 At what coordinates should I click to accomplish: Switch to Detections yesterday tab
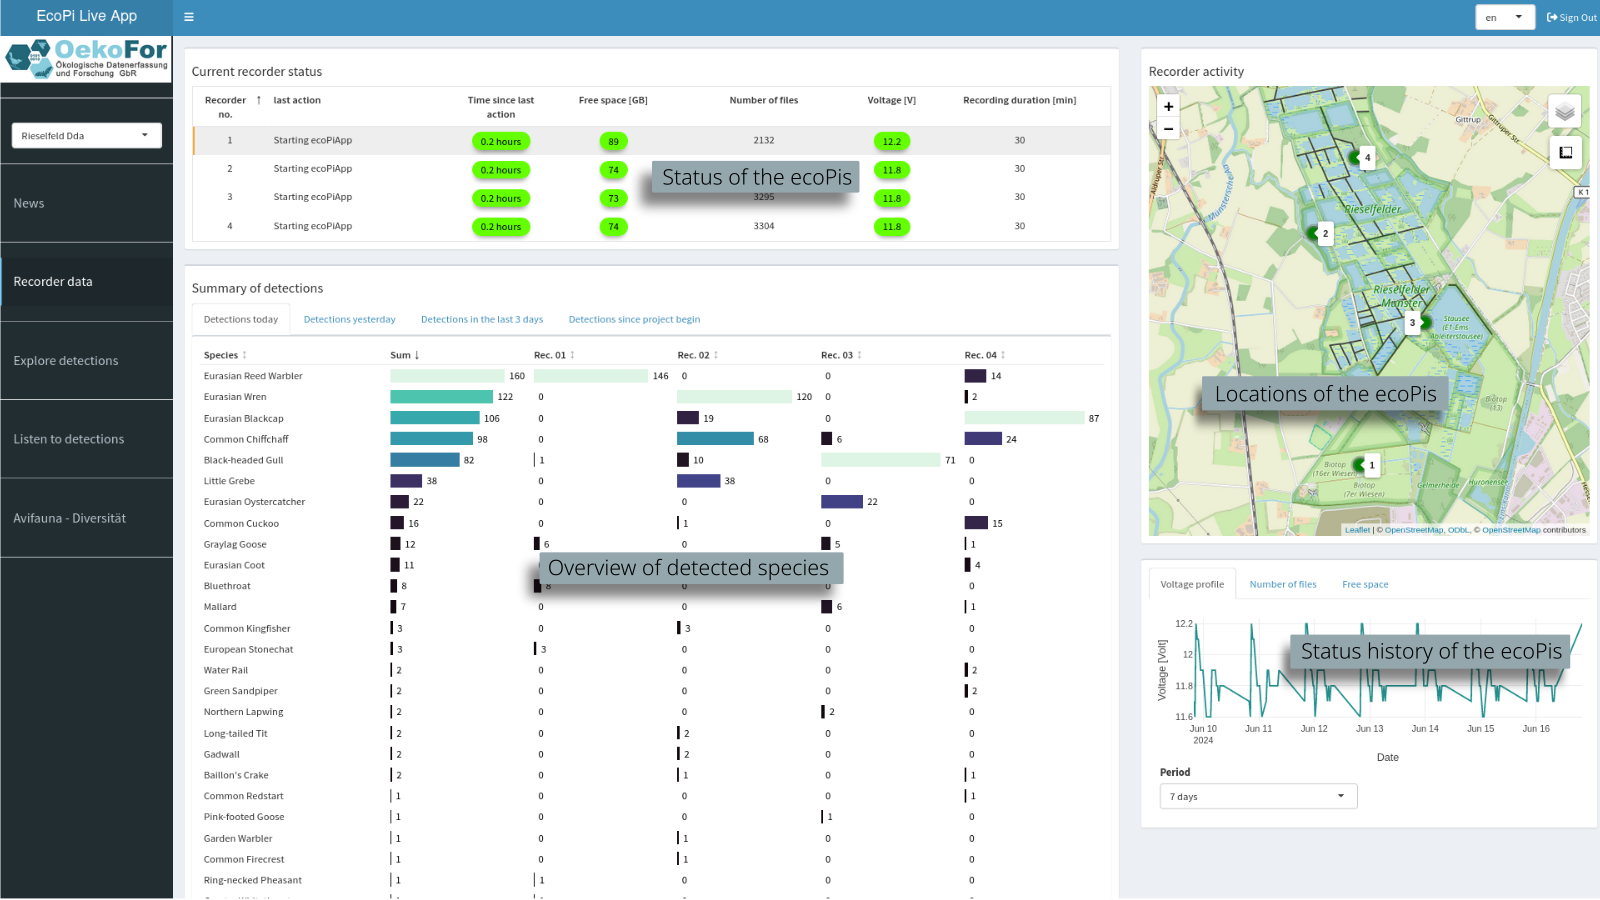(349, 320)
